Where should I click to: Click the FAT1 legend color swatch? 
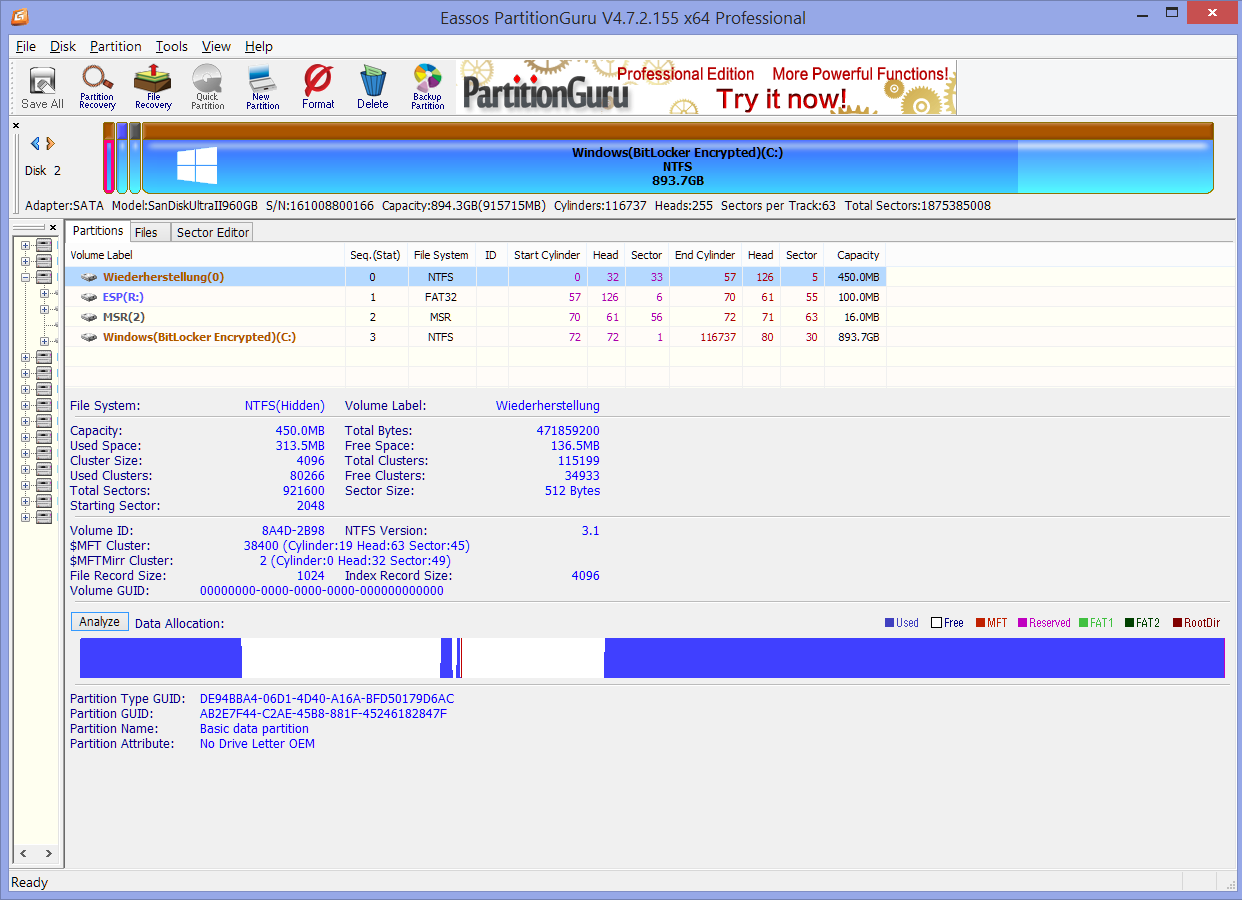(x=1083, y=623)
